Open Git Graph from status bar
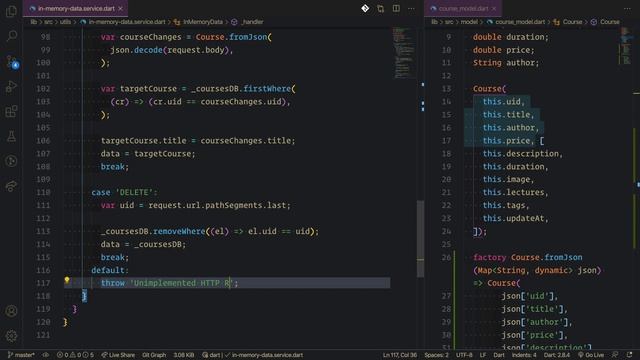Viewport: 640px width, 360px height. click(154, 355)
